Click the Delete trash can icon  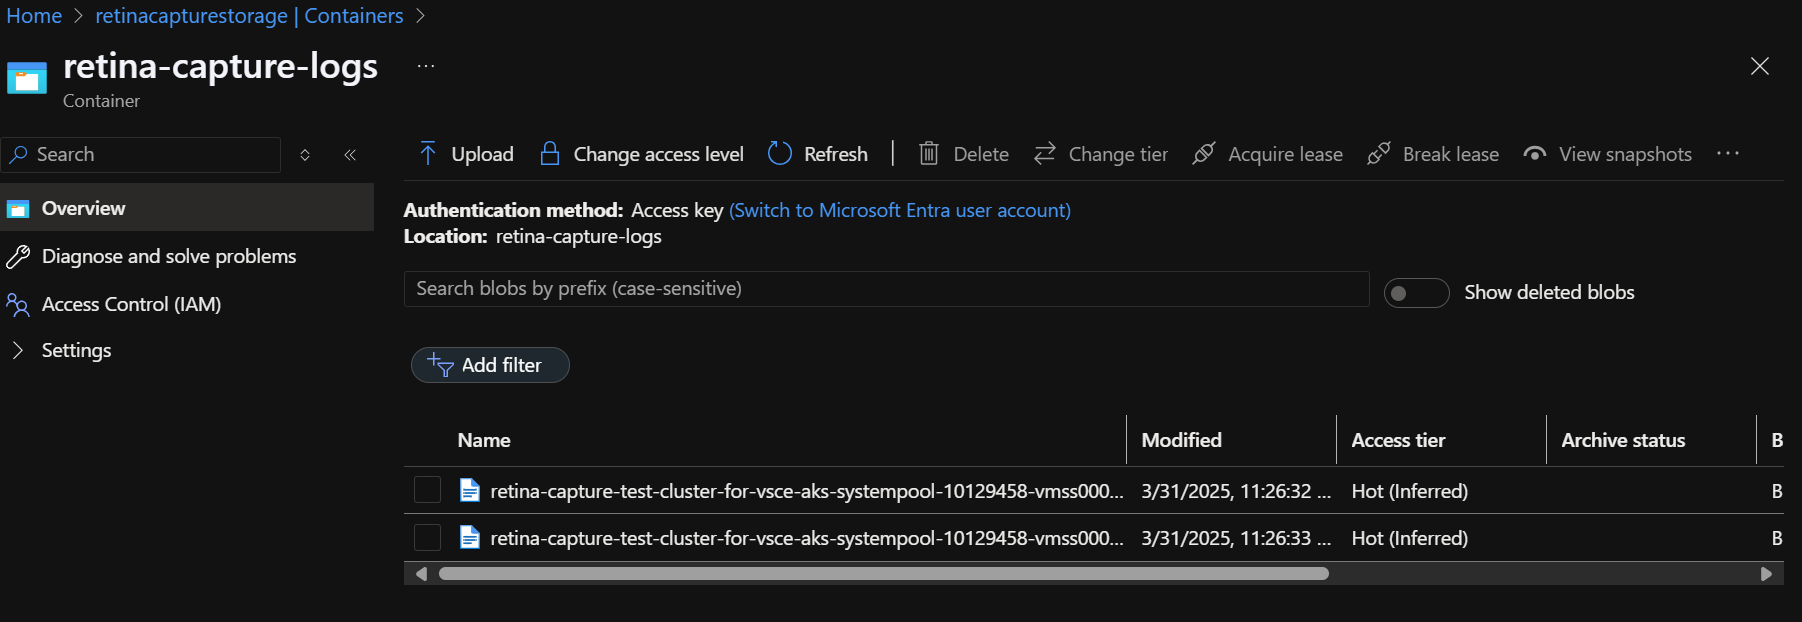tap(929, 153)
